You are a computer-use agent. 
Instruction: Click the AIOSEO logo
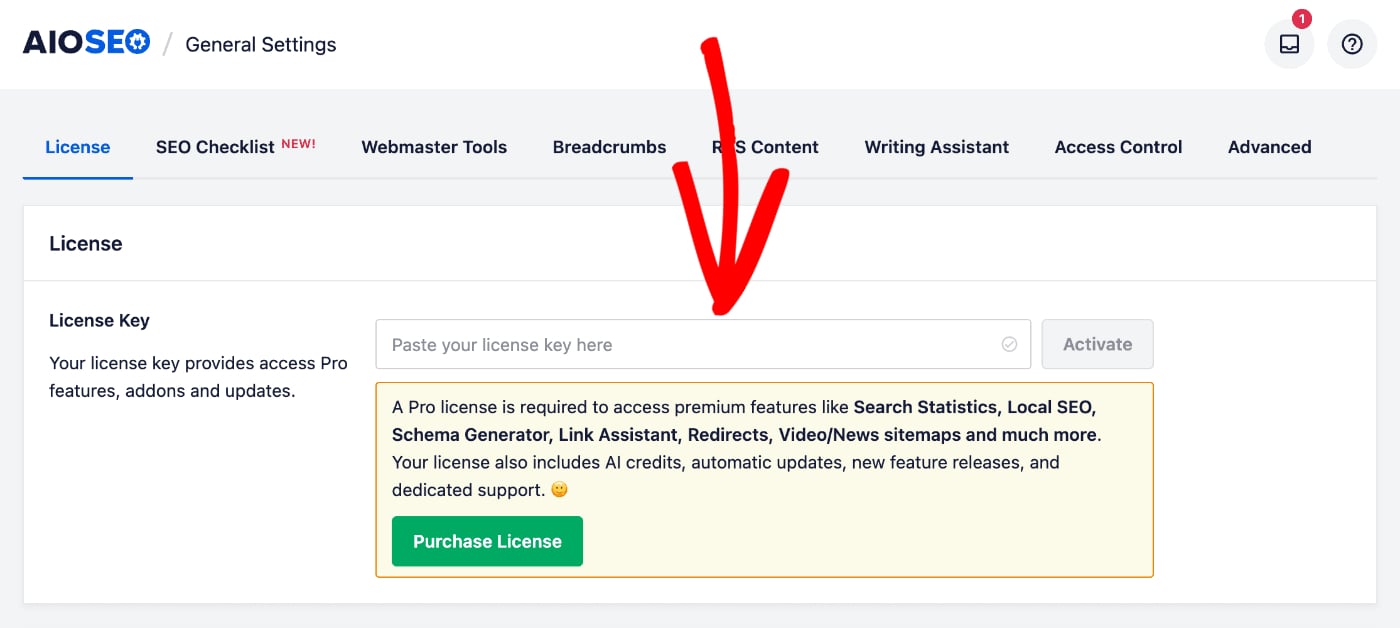click(x=85, y=41)
